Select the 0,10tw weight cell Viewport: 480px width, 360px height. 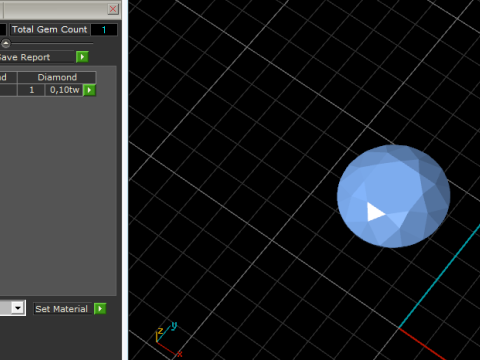64,90
